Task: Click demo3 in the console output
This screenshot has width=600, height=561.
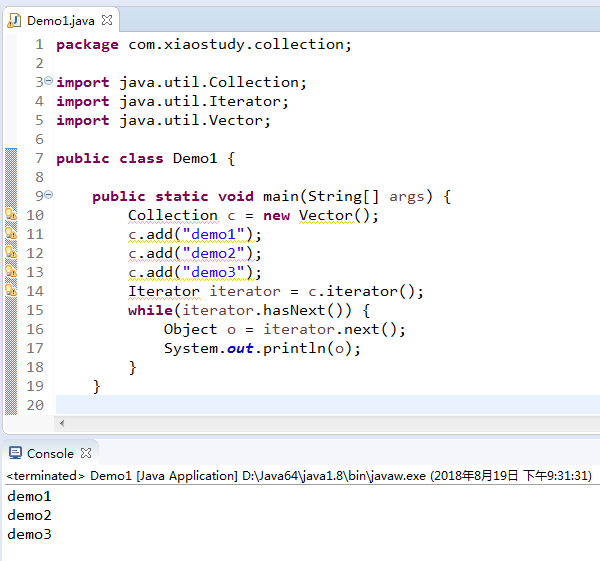Action: click(x=29, y=534)
